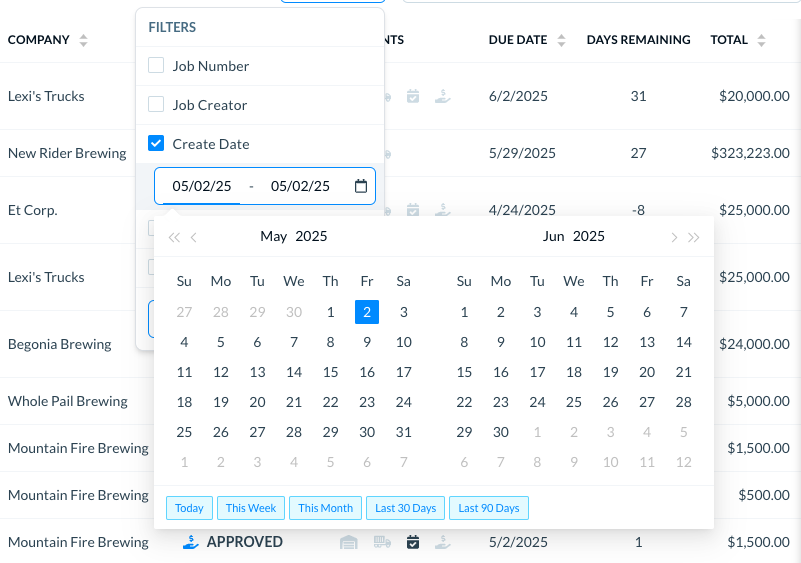Sort by Total column arrows
The image size is (801, 563).
pos(762,40)
